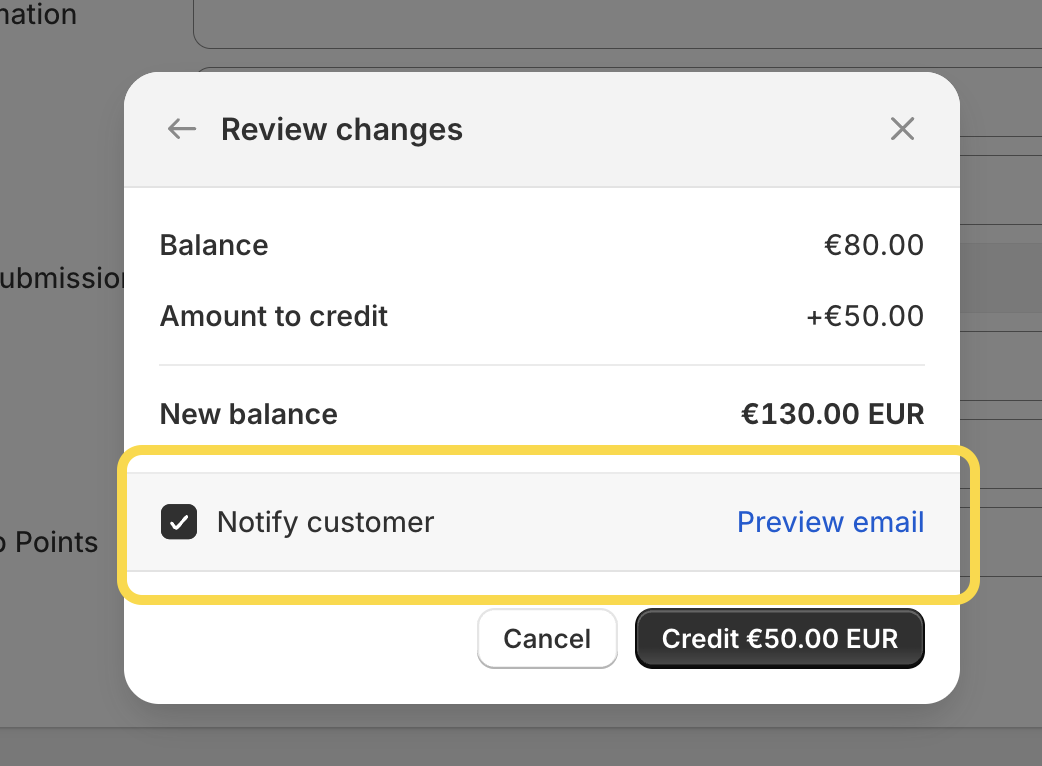Click the New balance €130.00 EUR row

pyautogui.click(x=540, y=413)
